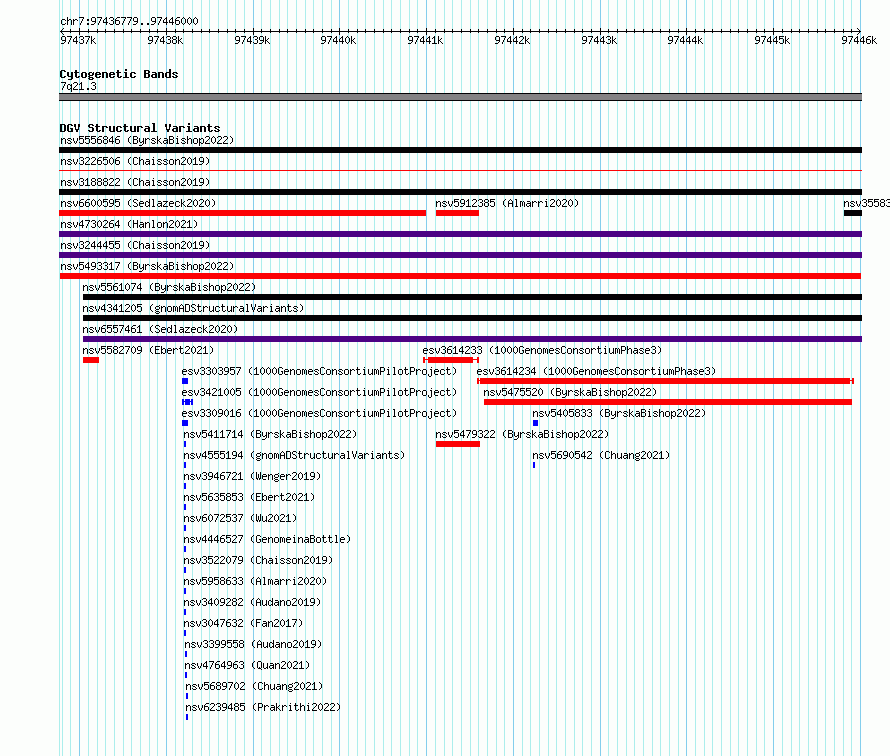This screenshot has width=890, height=756.
Task: Open the nsv5493317 (ByrskaBishop2022) label
Action: [x=147, y=266]
